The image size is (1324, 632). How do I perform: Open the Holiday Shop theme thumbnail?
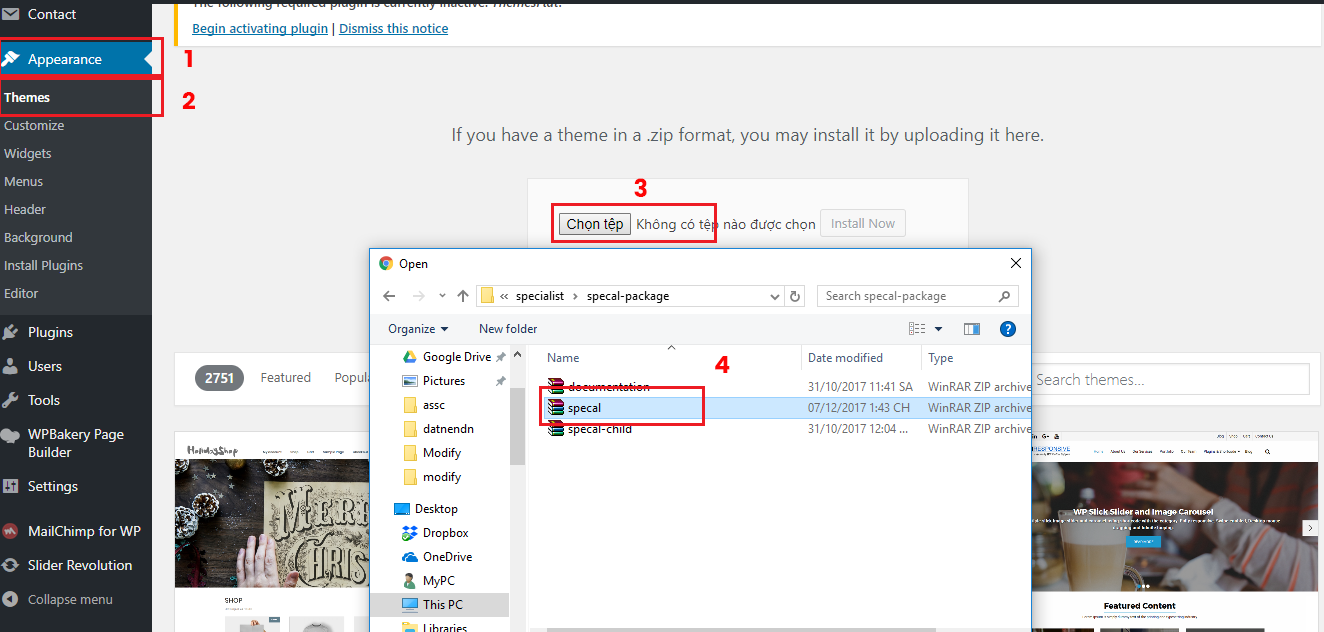pos(272,531)
